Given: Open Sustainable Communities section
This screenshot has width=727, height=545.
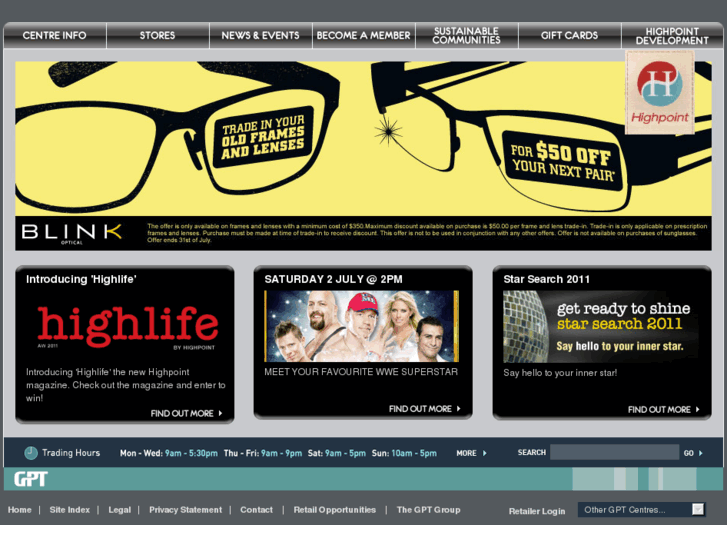Looking at the screenshot, I should pyautogui.click(x=466, y=35).
